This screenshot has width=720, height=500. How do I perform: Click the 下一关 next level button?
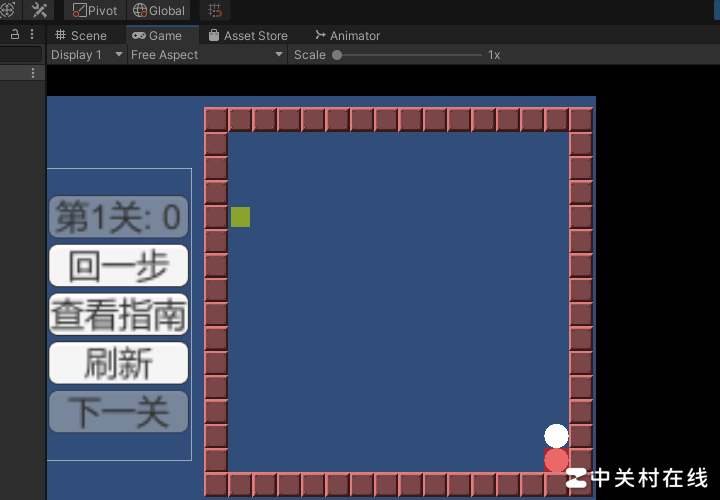118,412
